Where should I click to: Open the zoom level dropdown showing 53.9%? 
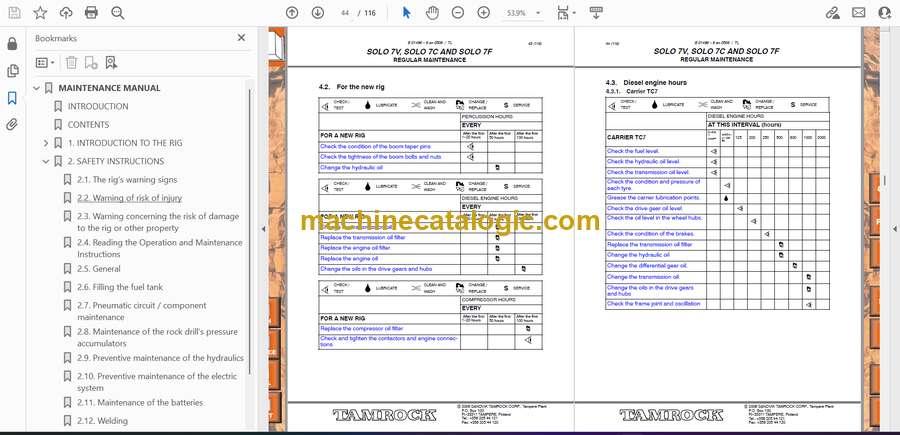[522, 13]
